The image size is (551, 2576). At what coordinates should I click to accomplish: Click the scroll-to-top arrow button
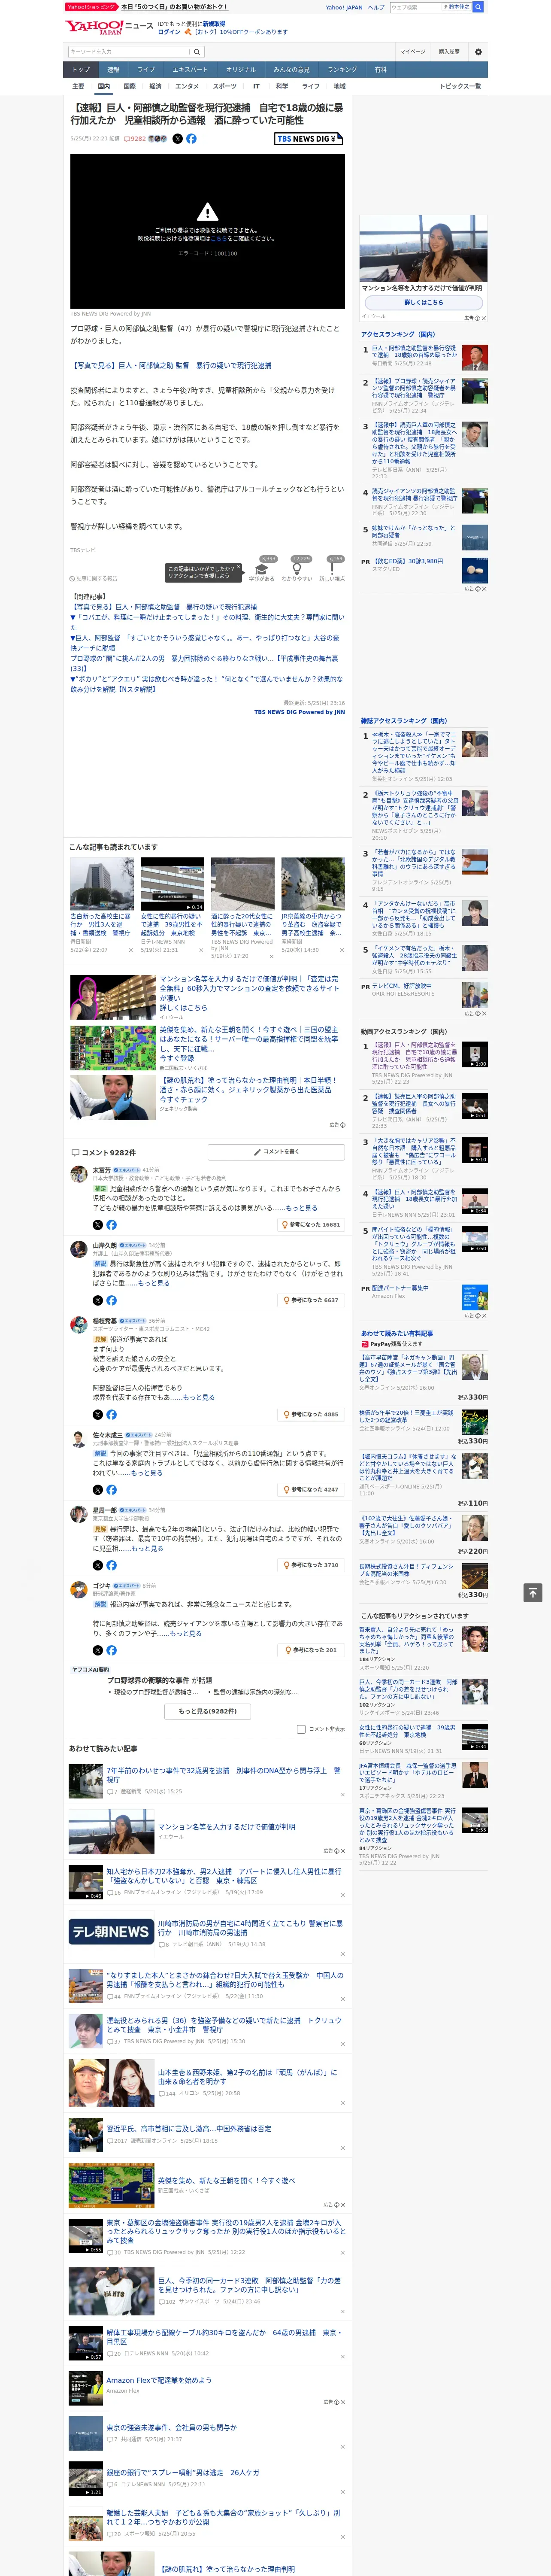pos(533,1592)
